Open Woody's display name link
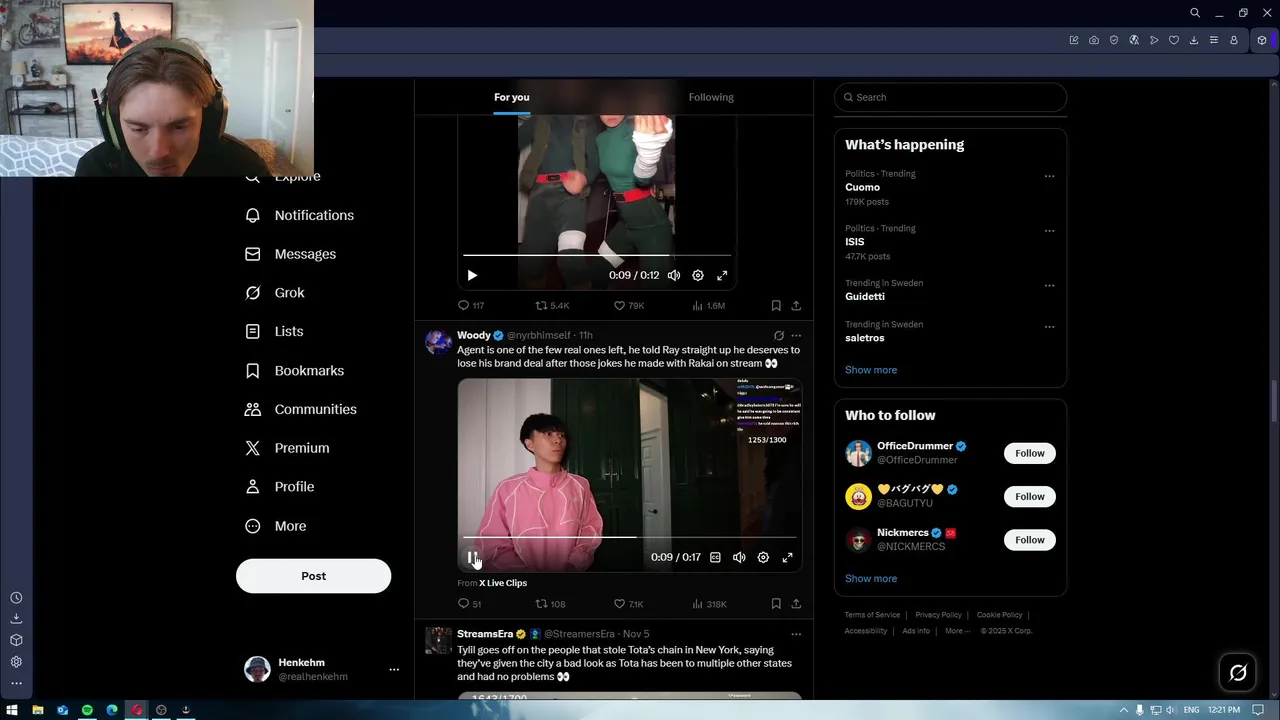Image resolution: width=1280 pixels, height=720 pixels. 474,335
